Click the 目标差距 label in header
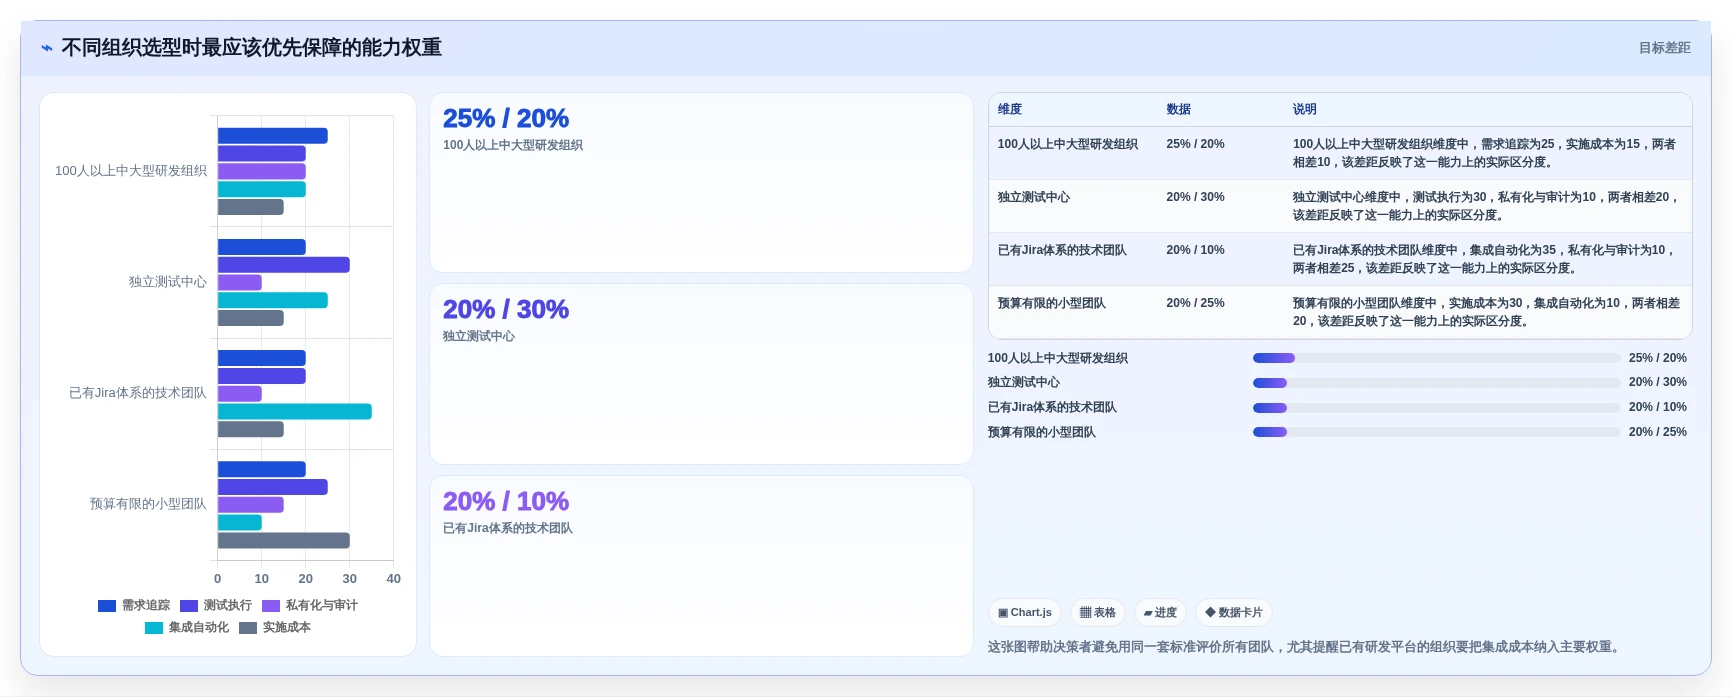The height and width of the screenshot is (697, 1732). [x=1664, y=48]
